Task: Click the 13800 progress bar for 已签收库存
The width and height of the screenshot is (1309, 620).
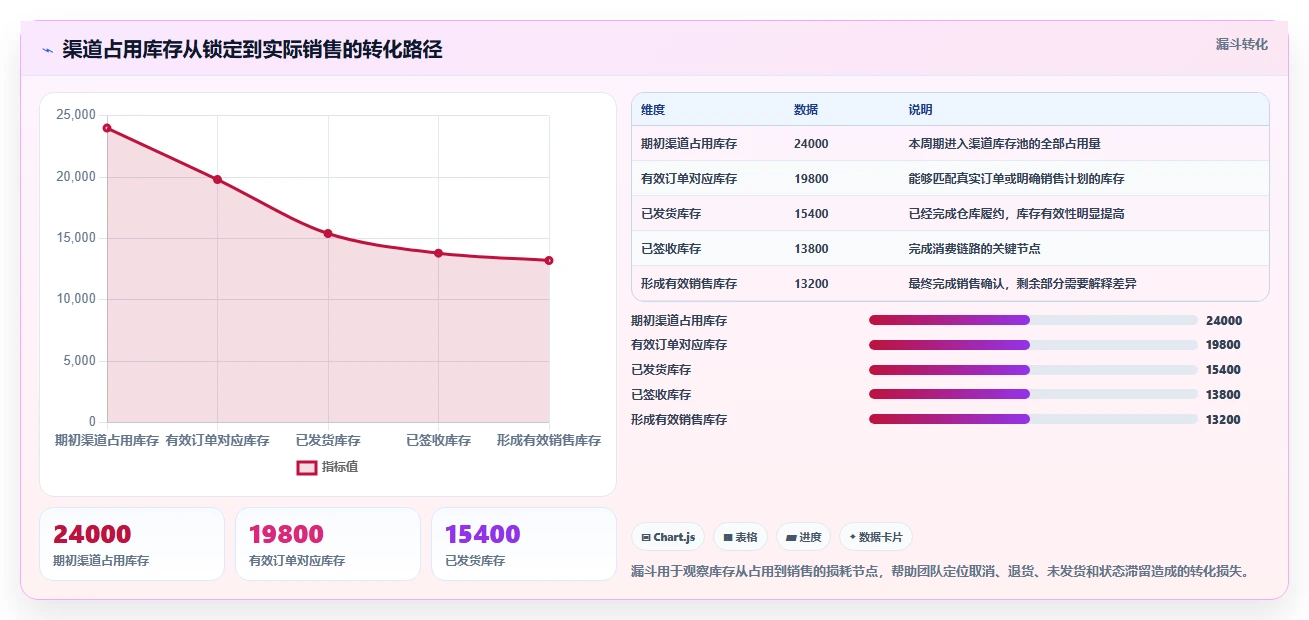Action: click(1033, 395)
